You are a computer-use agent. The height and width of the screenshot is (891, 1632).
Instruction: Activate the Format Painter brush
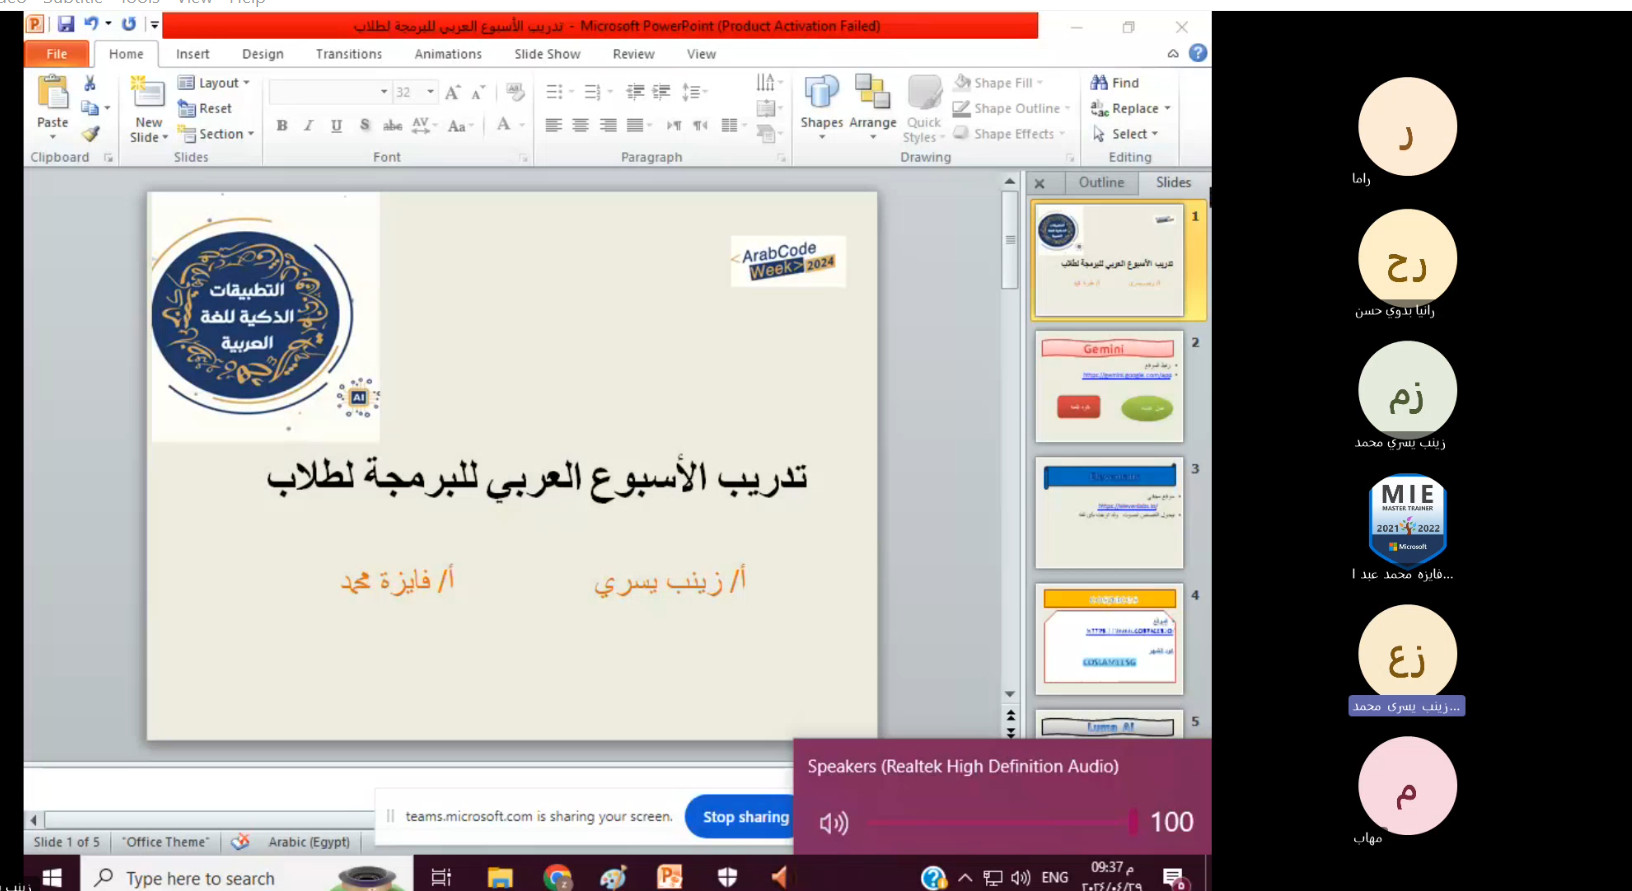pos(91,133)
